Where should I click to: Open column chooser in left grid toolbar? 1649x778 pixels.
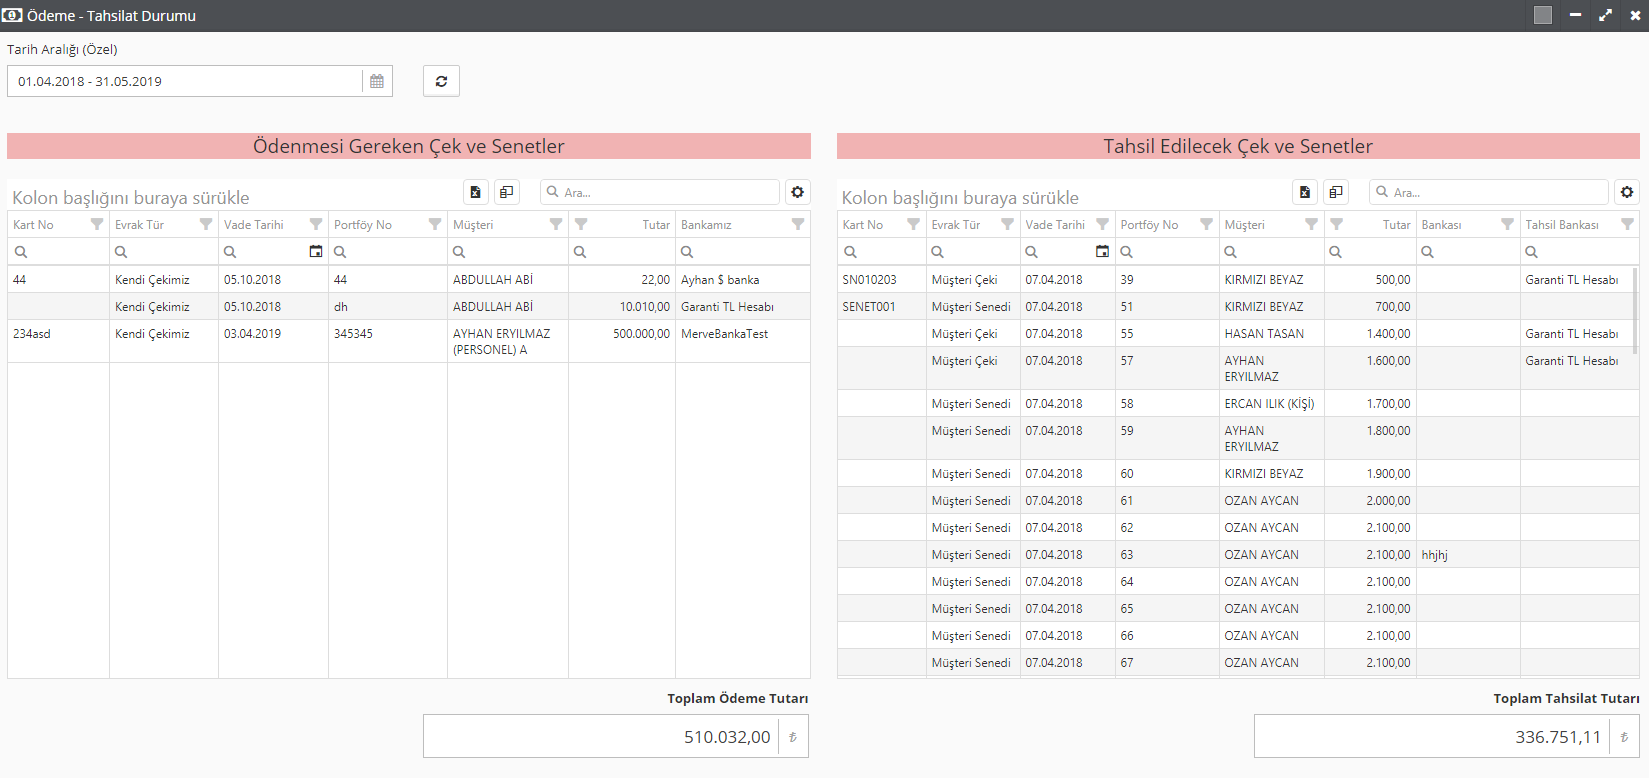[507, 192]
